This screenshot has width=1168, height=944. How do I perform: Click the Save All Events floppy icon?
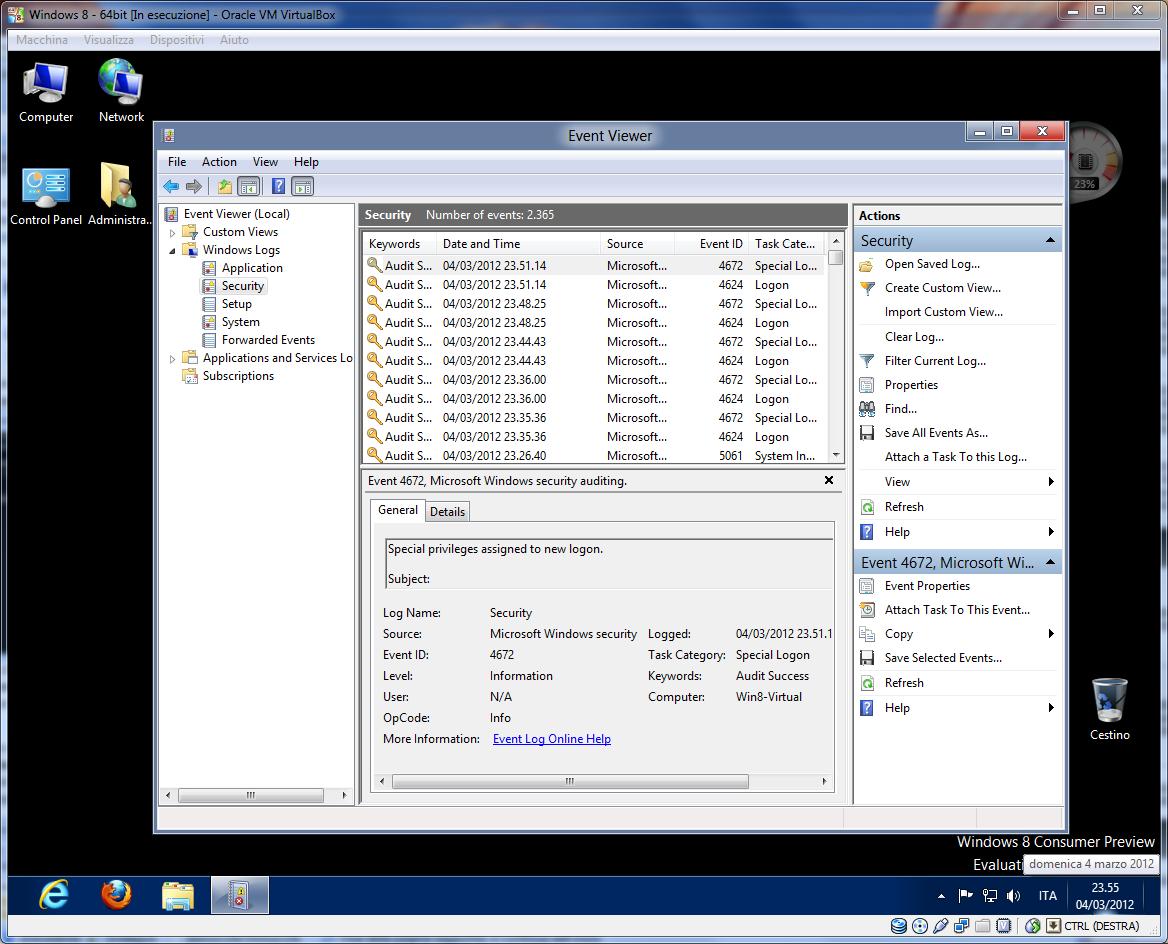pyautogui.click(x=867, y=433)
